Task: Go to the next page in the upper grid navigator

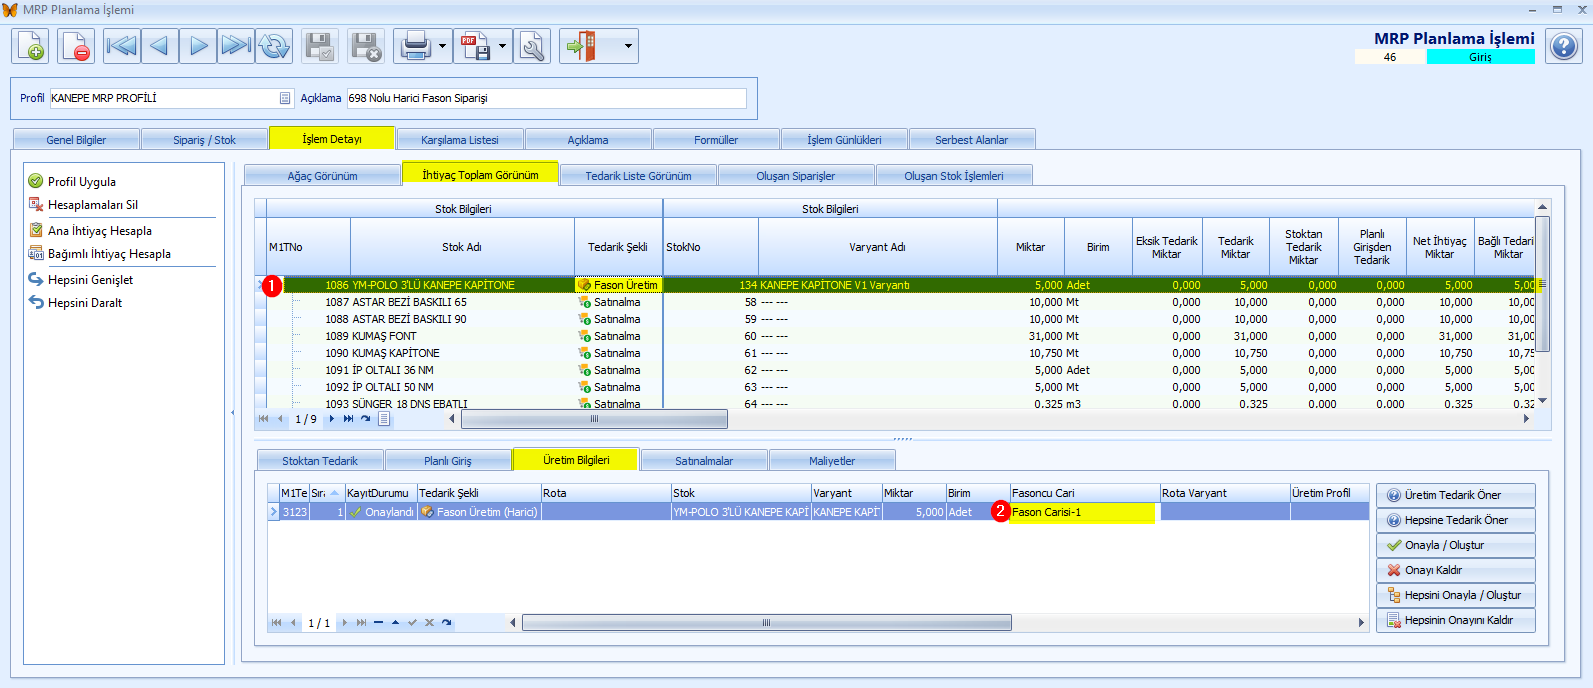Action: [x=331, y=419]
